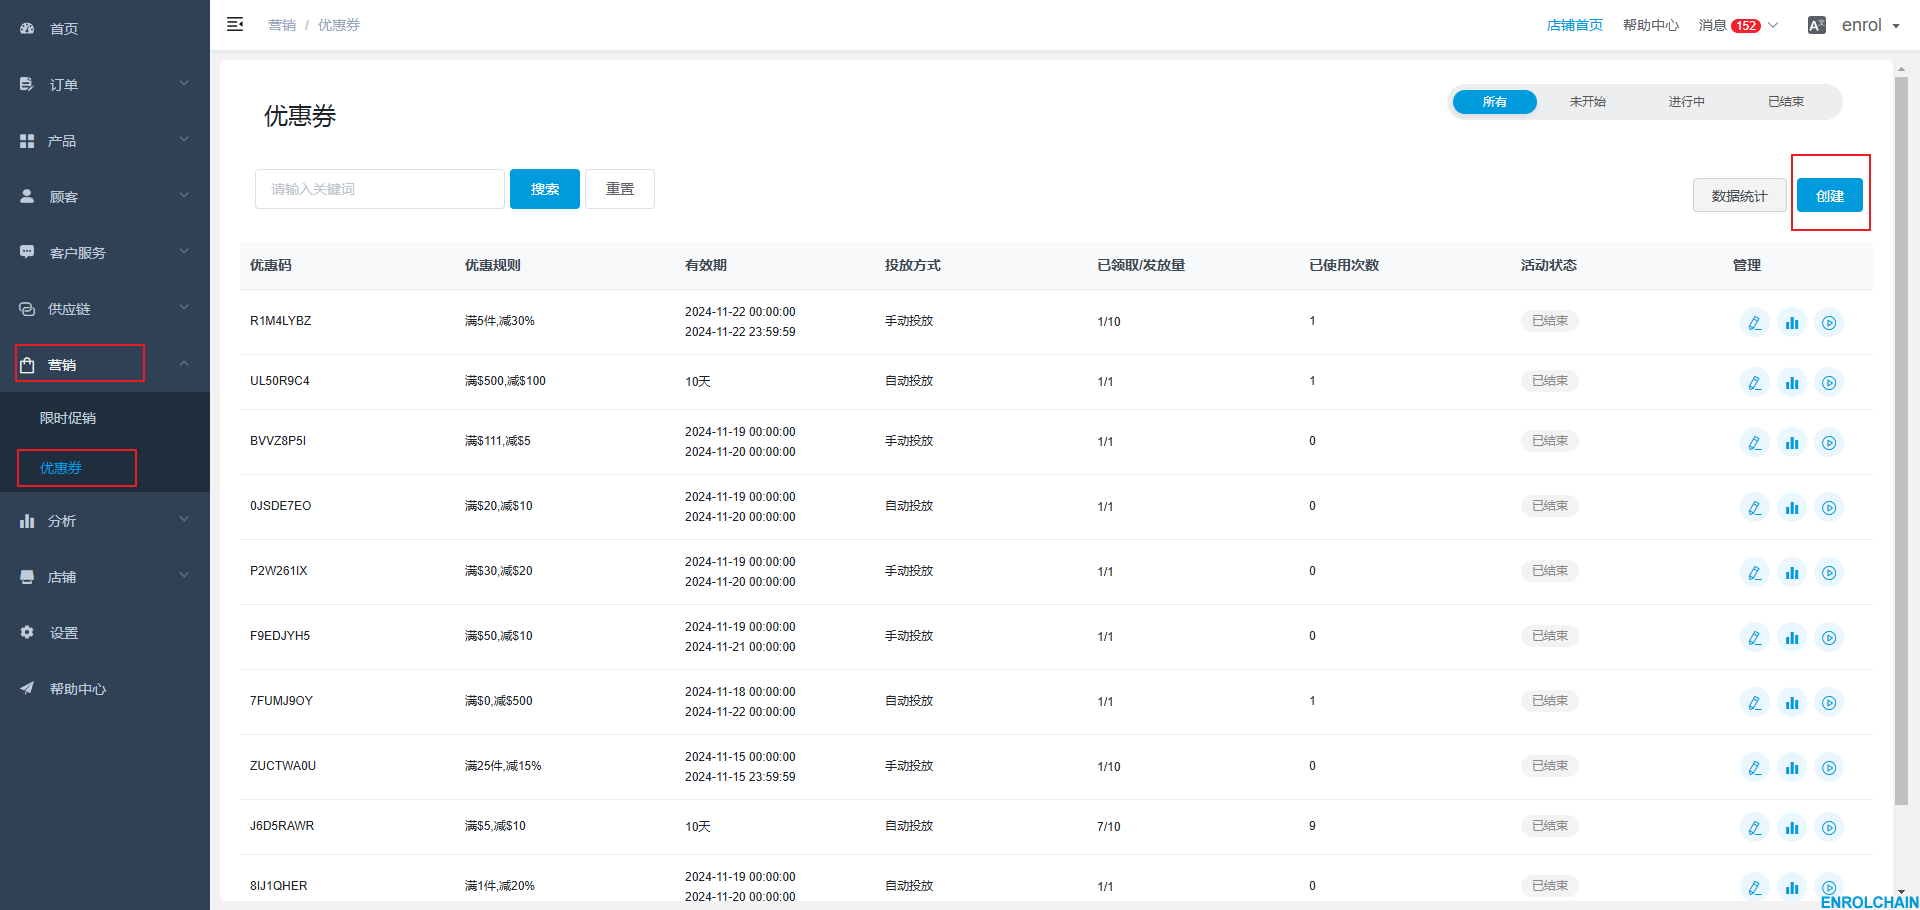Click edit icon for coupon F9EDJYH5
This screenshot has width=1920, height=910.
click(x=1755, y=637)
